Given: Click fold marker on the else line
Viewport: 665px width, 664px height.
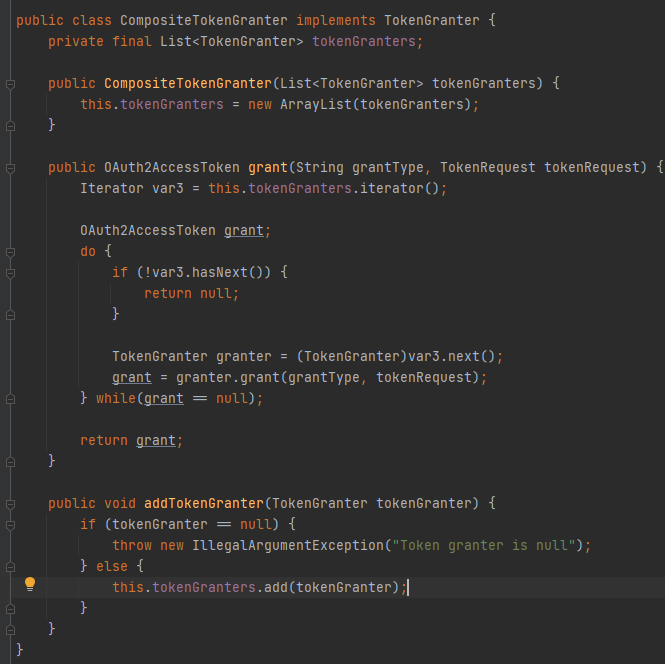Looking at the screenshot, I should (11, 567).
